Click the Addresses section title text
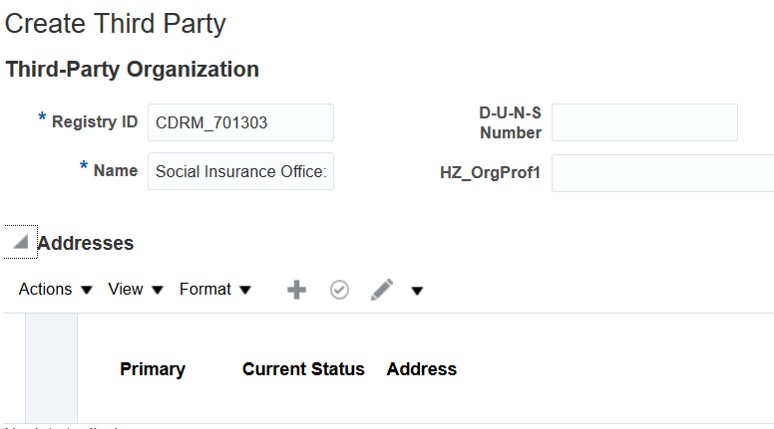774x429 pixels. 86,243
